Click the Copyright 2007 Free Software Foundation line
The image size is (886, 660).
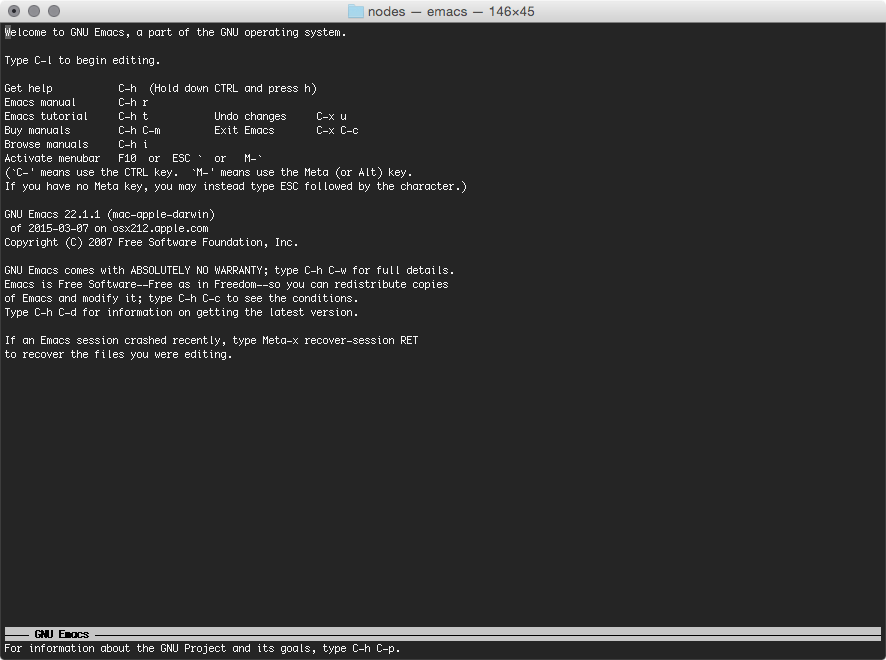coord(151,242)
